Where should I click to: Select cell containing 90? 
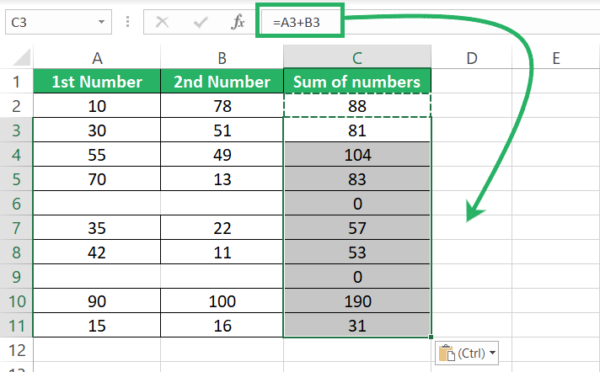(97, 302)
